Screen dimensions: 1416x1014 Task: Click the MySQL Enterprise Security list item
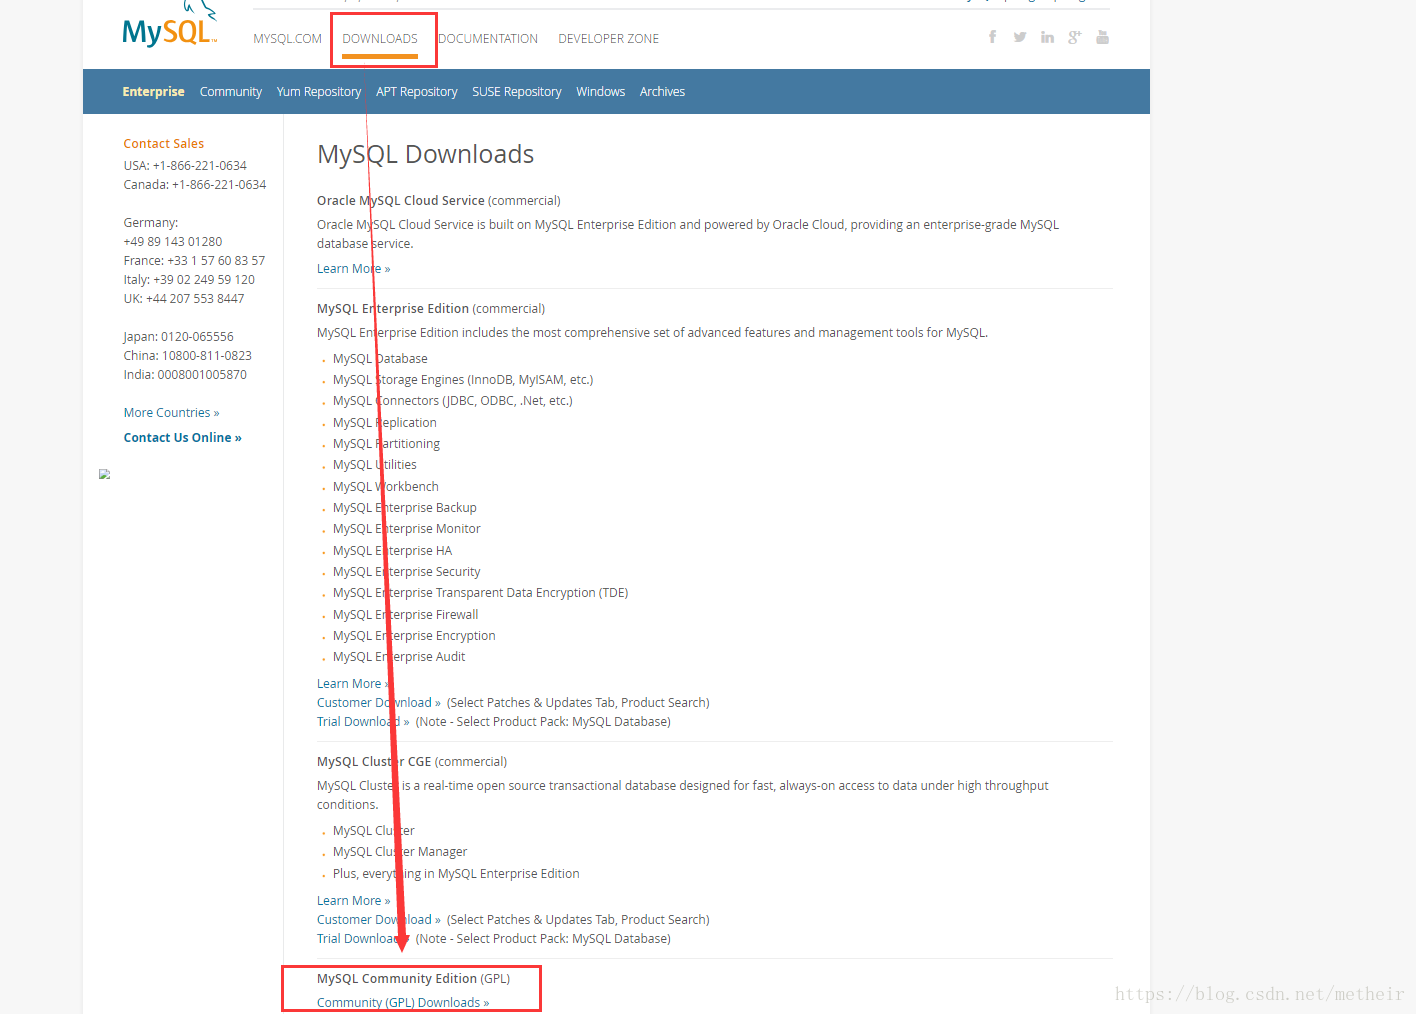tap(407, 572)
